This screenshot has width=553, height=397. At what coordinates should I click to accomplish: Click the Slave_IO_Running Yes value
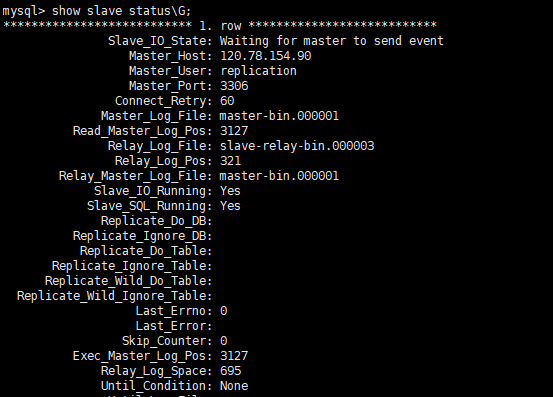(230, 191)
